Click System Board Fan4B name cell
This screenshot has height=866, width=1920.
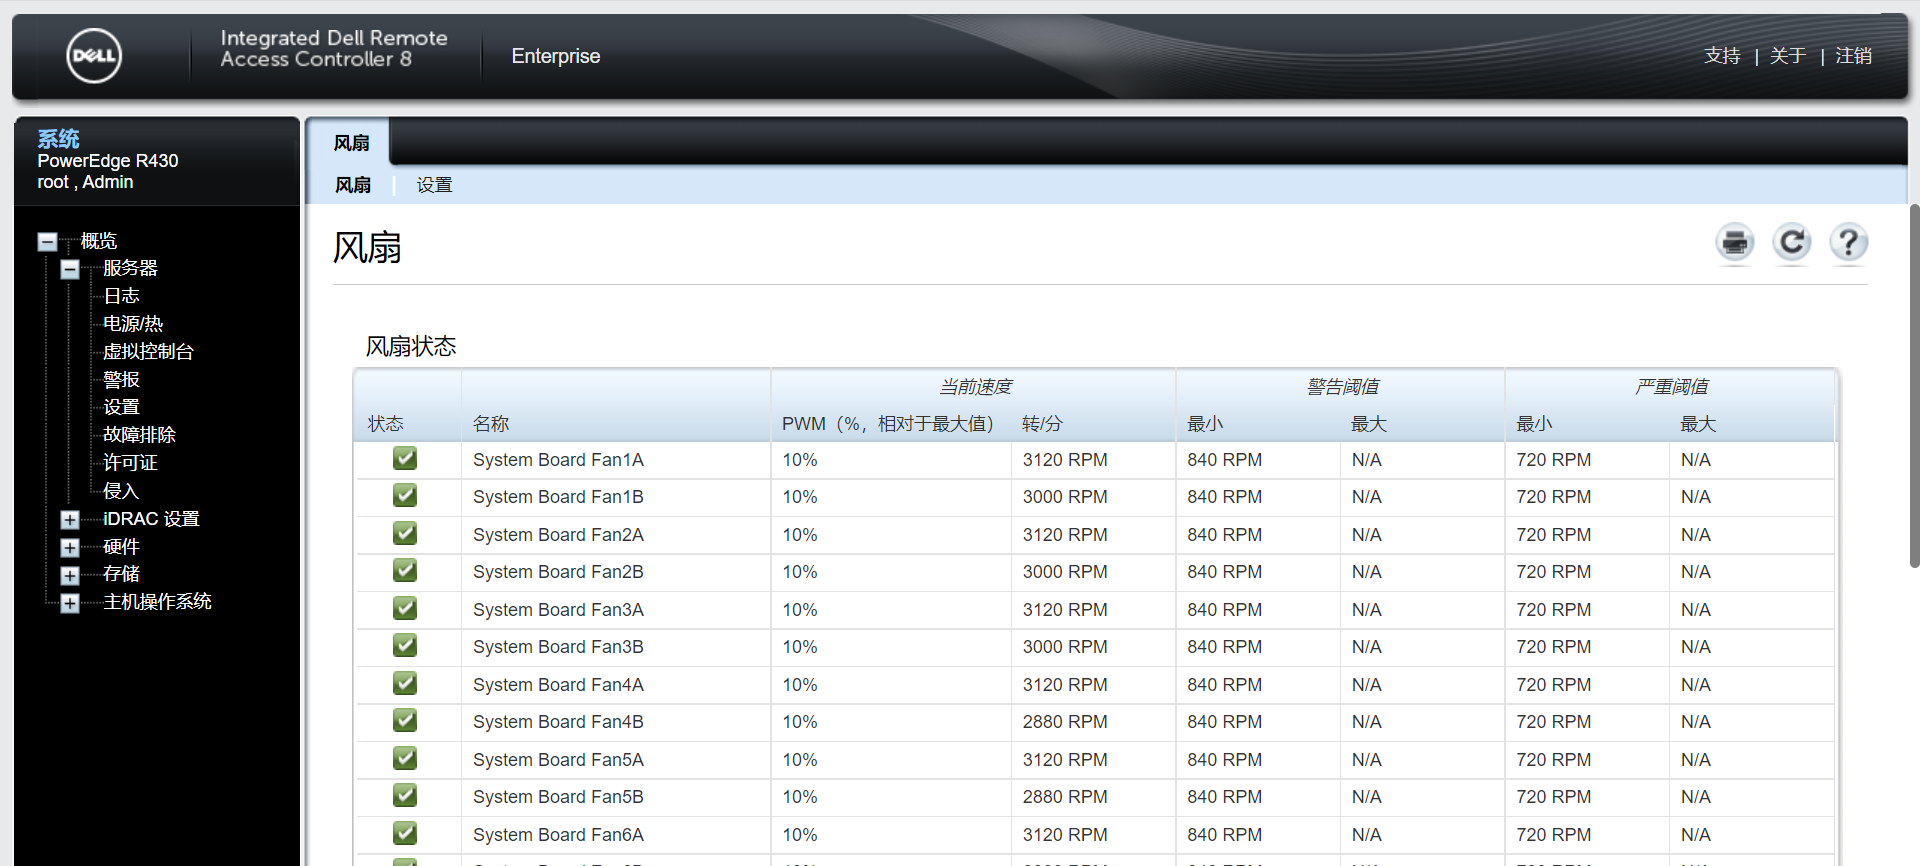point(558,722)
